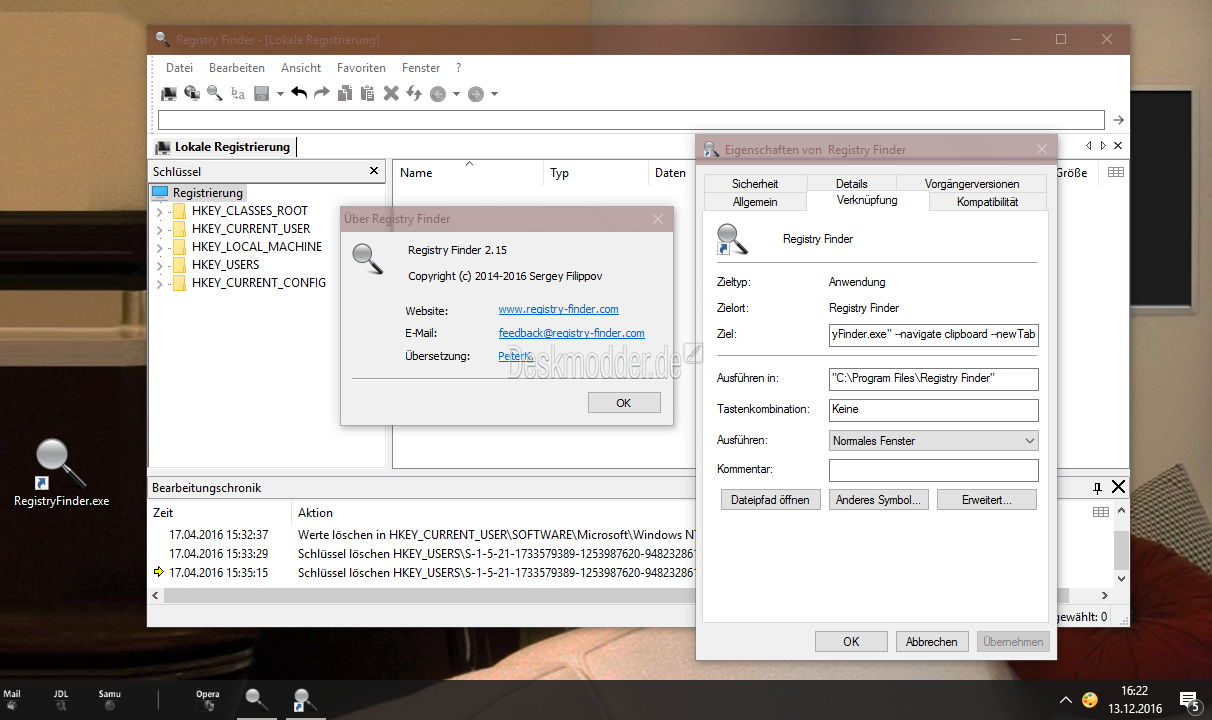Open the www.registry-finder.com website link

tap(558, 310)
